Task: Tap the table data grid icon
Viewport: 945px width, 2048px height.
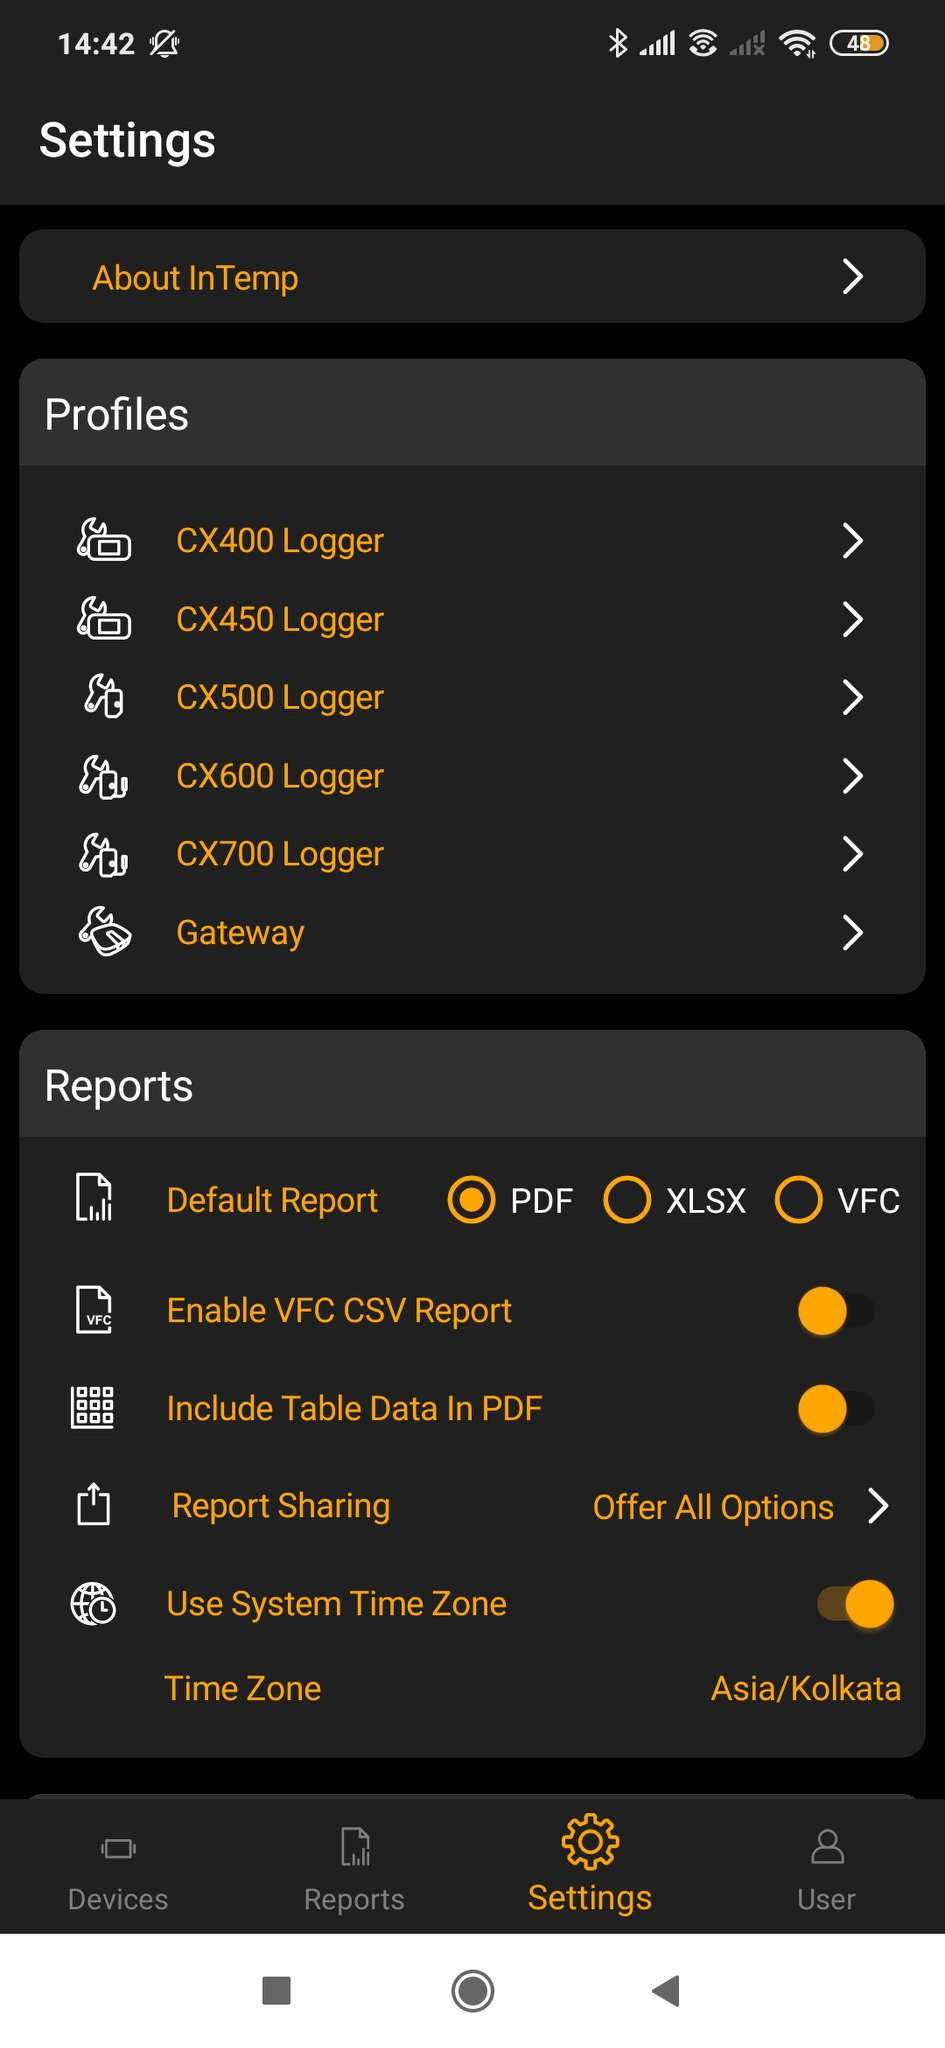Action: (94, 1407)
